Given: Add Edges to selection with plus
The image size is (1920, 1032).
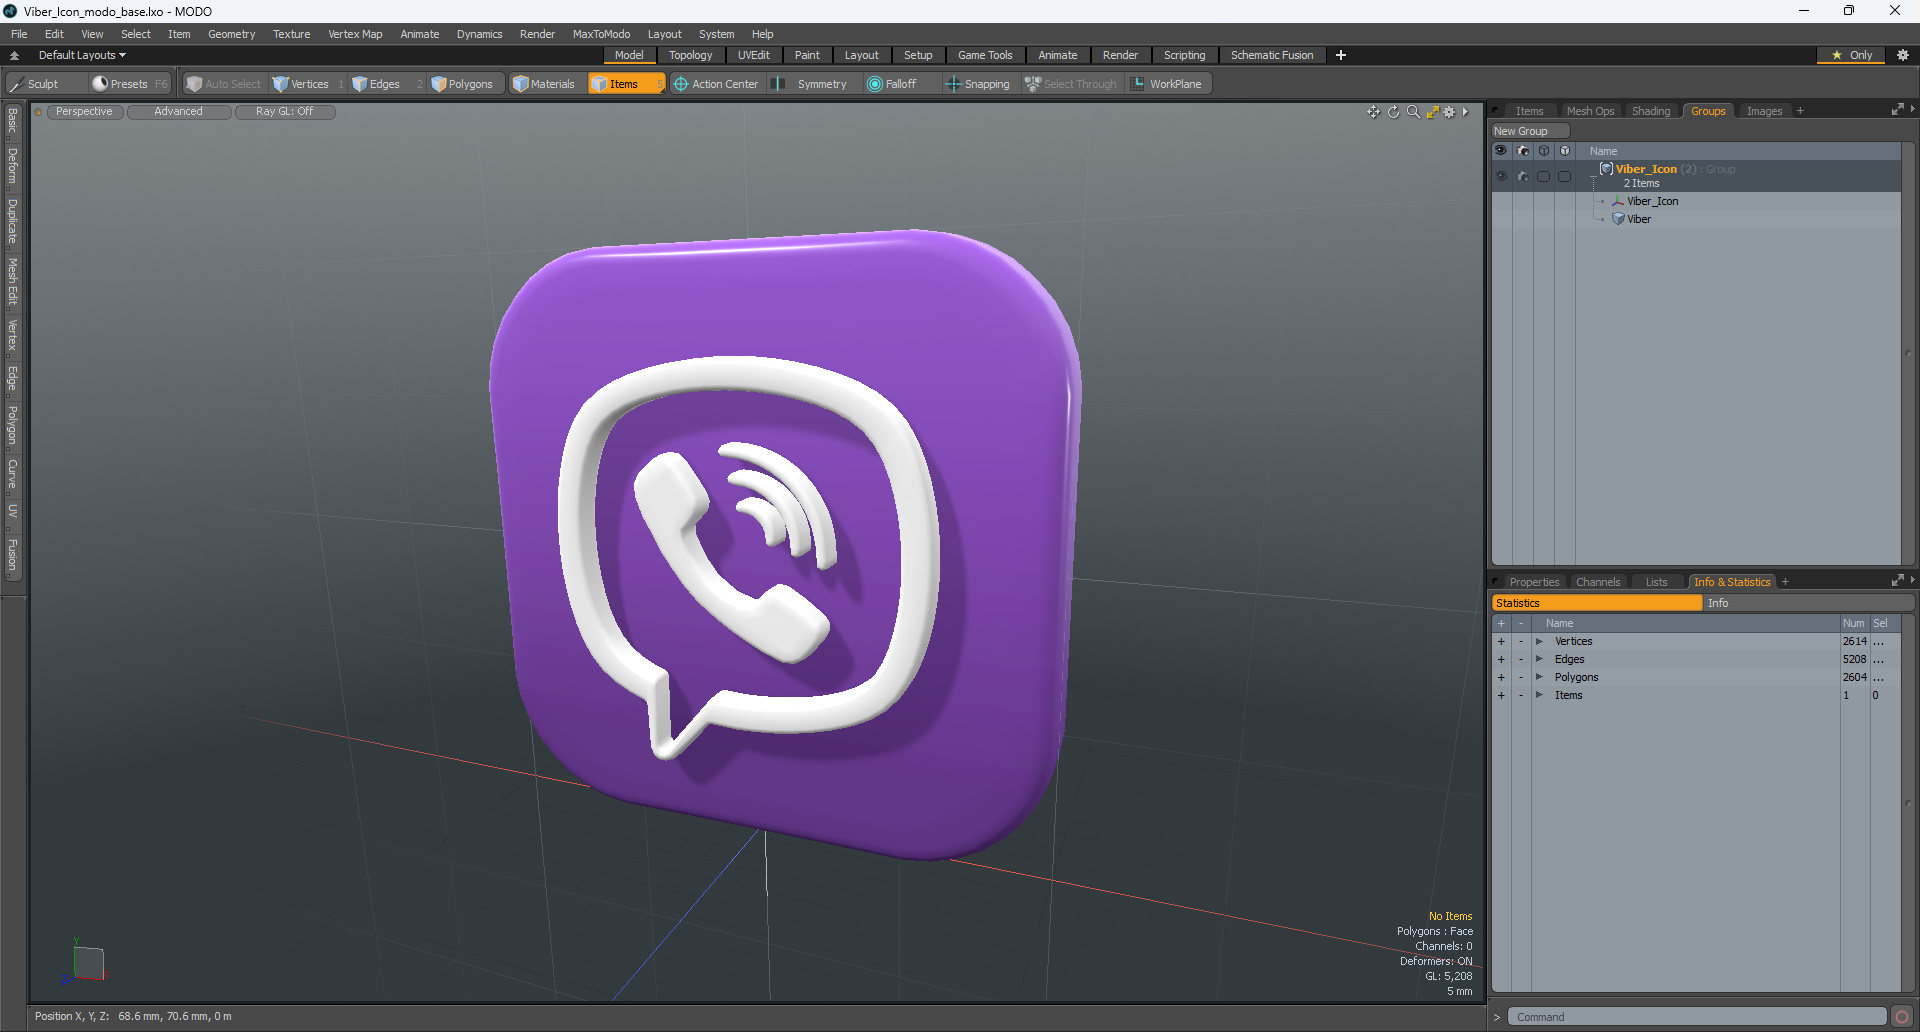Looking at the screenshot, I should pos(1501,659).
